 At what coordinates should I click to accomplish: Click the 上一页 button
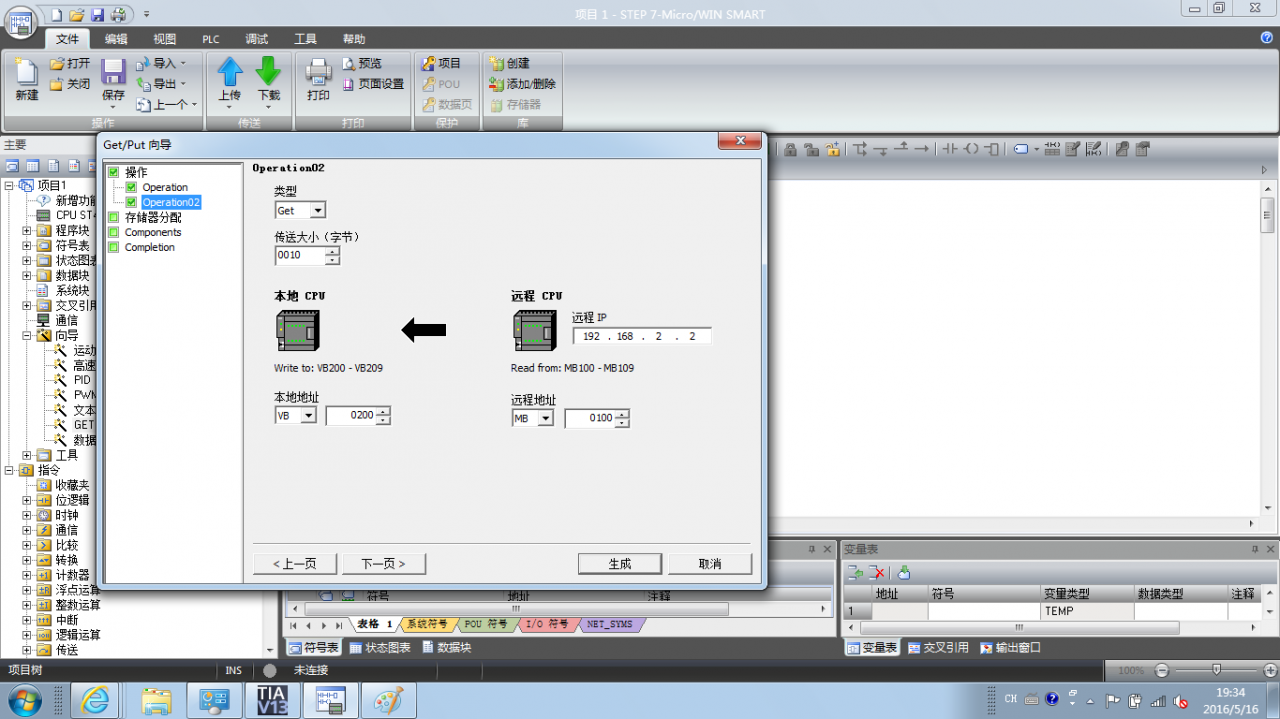click(x=295, y=564)
